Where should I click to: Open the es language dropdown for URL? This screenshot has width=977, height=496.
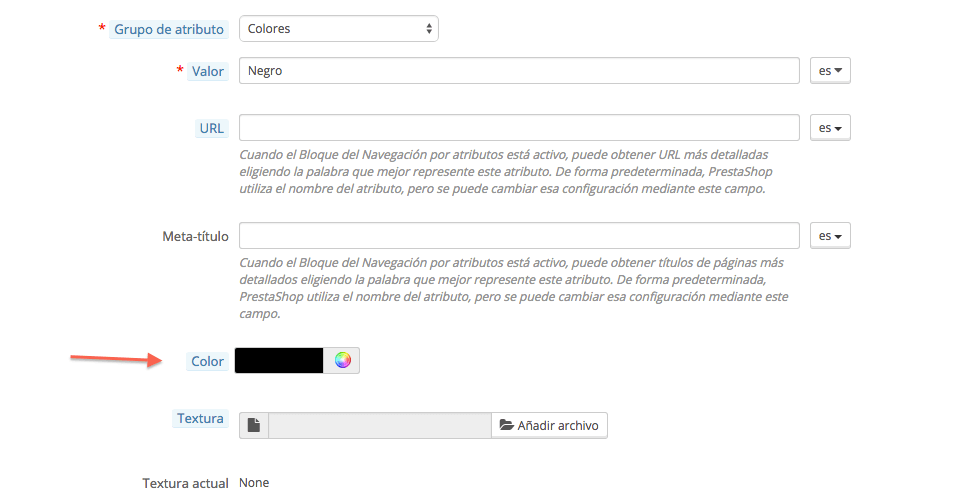[830, 128]
